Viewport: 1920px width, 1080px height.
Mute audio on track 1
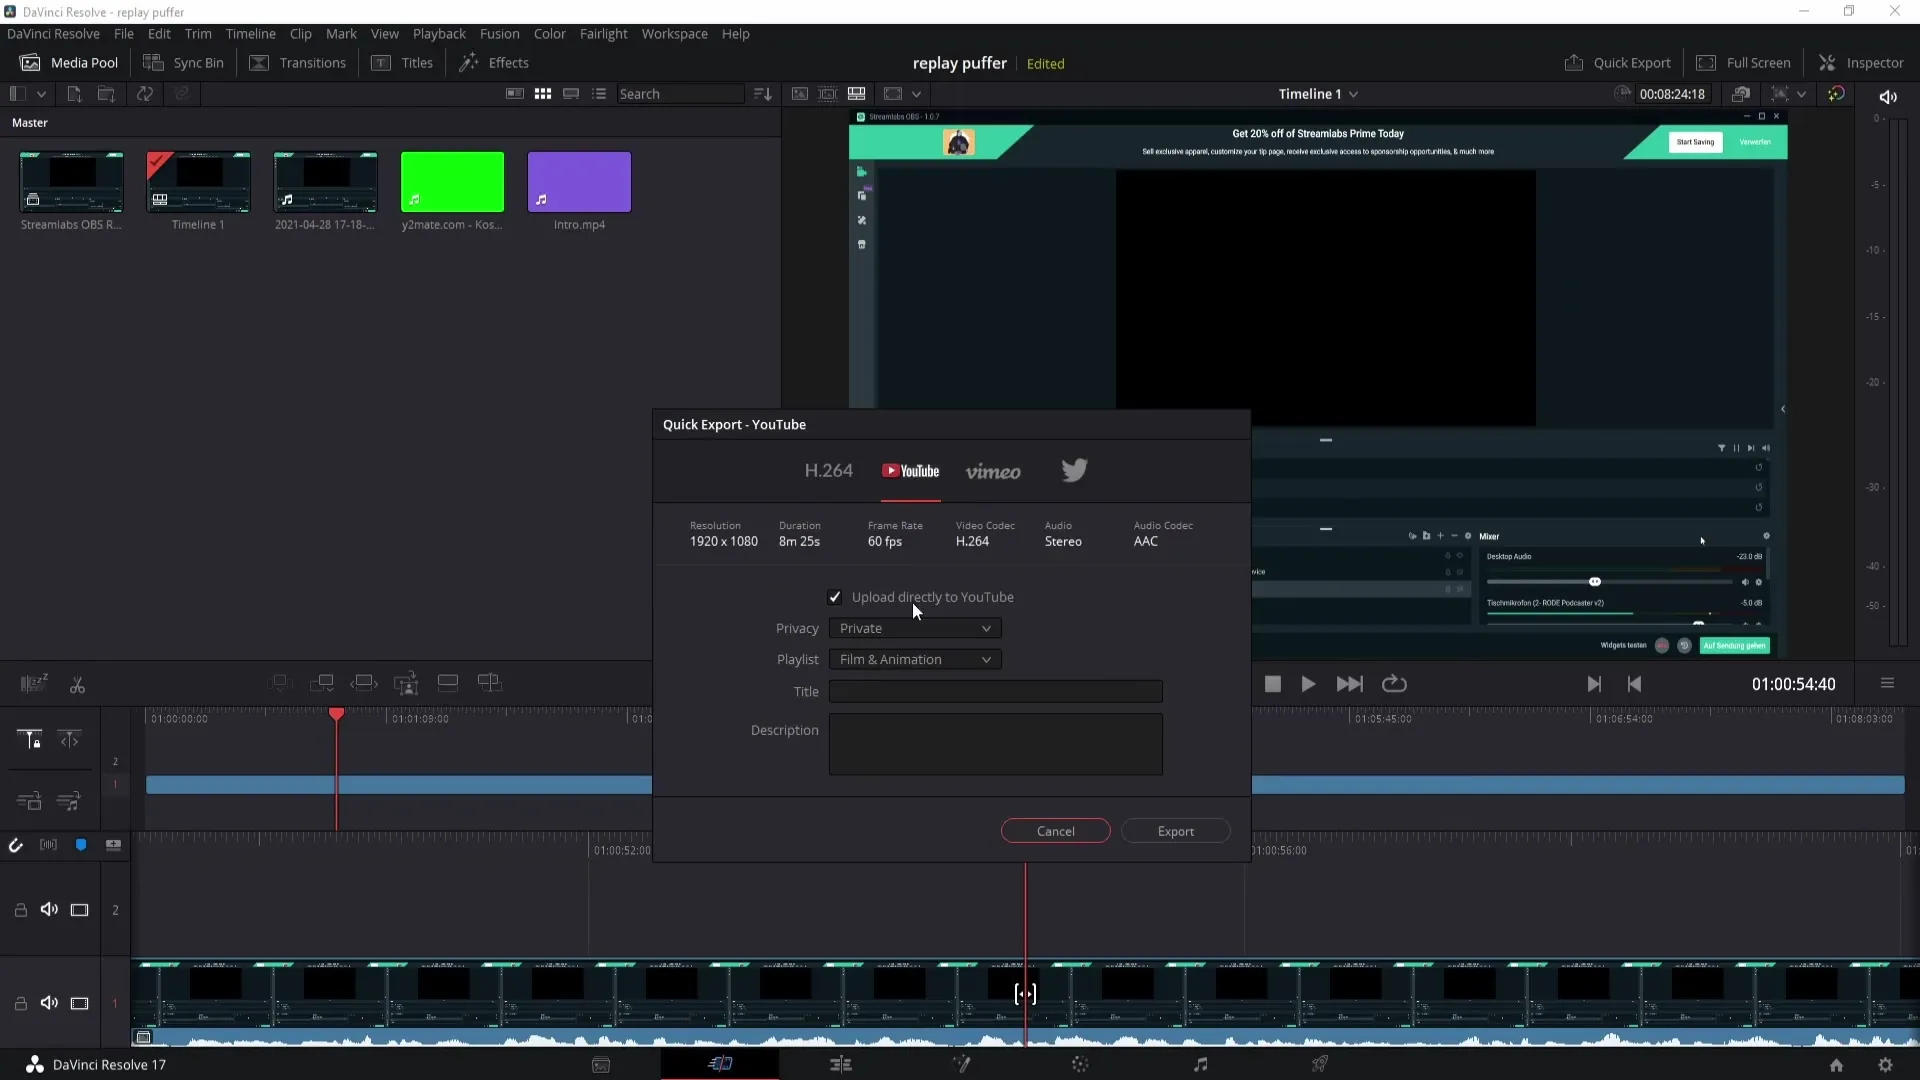(49, 1003)
